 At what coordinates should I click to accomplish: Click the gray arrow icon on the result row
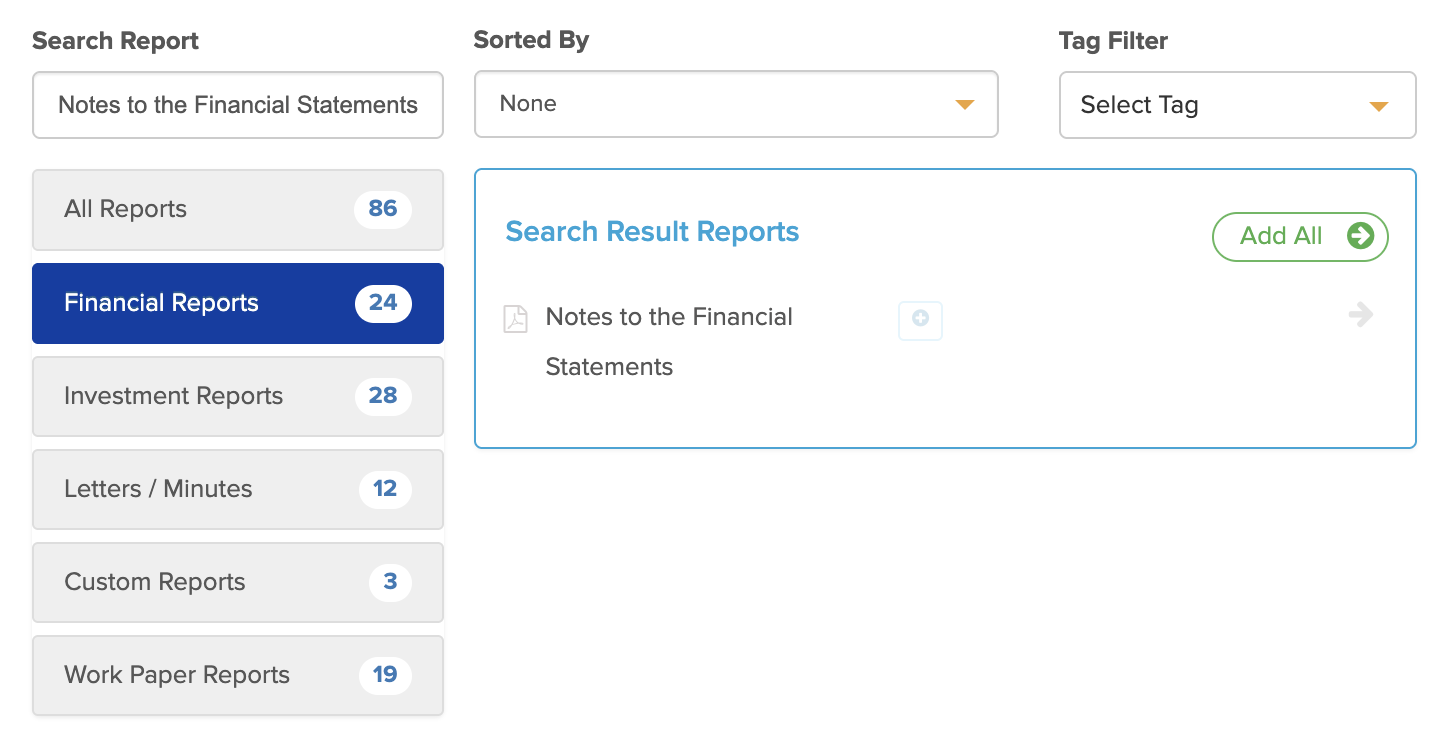tap(1360, 315)
